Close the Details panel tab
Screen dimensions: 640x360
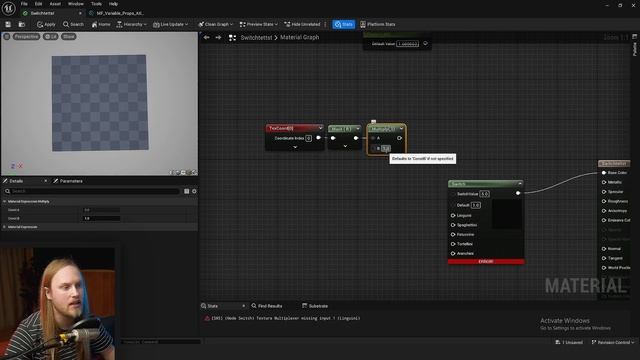45,181
